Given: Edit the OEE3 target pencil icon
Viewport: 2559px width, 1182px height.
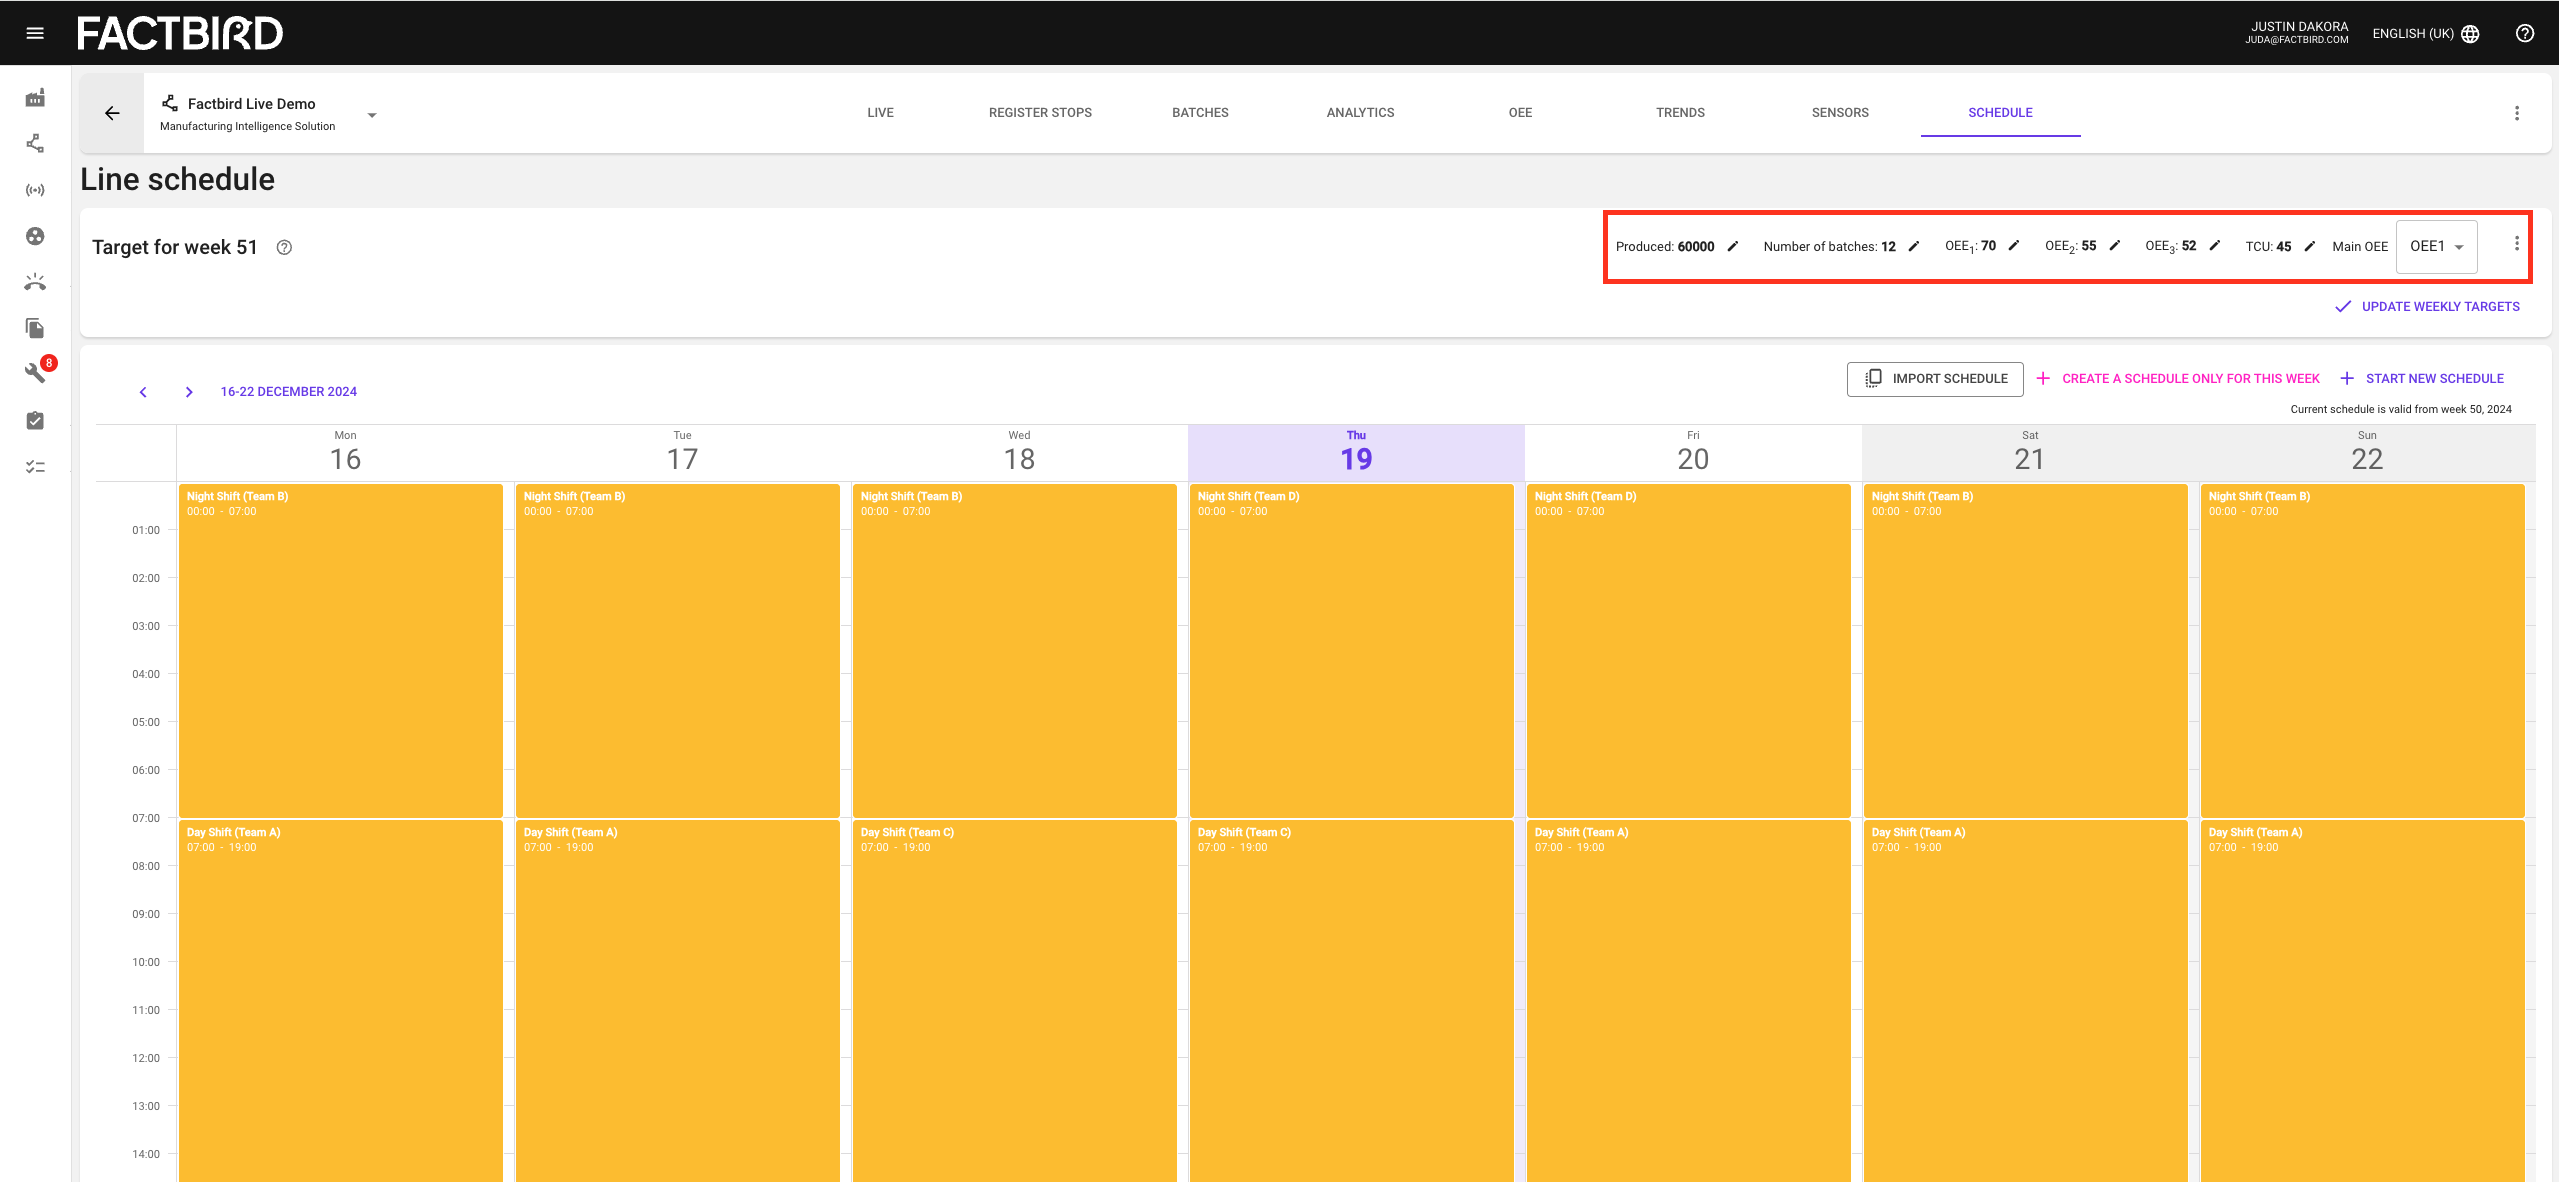Looking at the screenshot, I should click(2215, 246).
